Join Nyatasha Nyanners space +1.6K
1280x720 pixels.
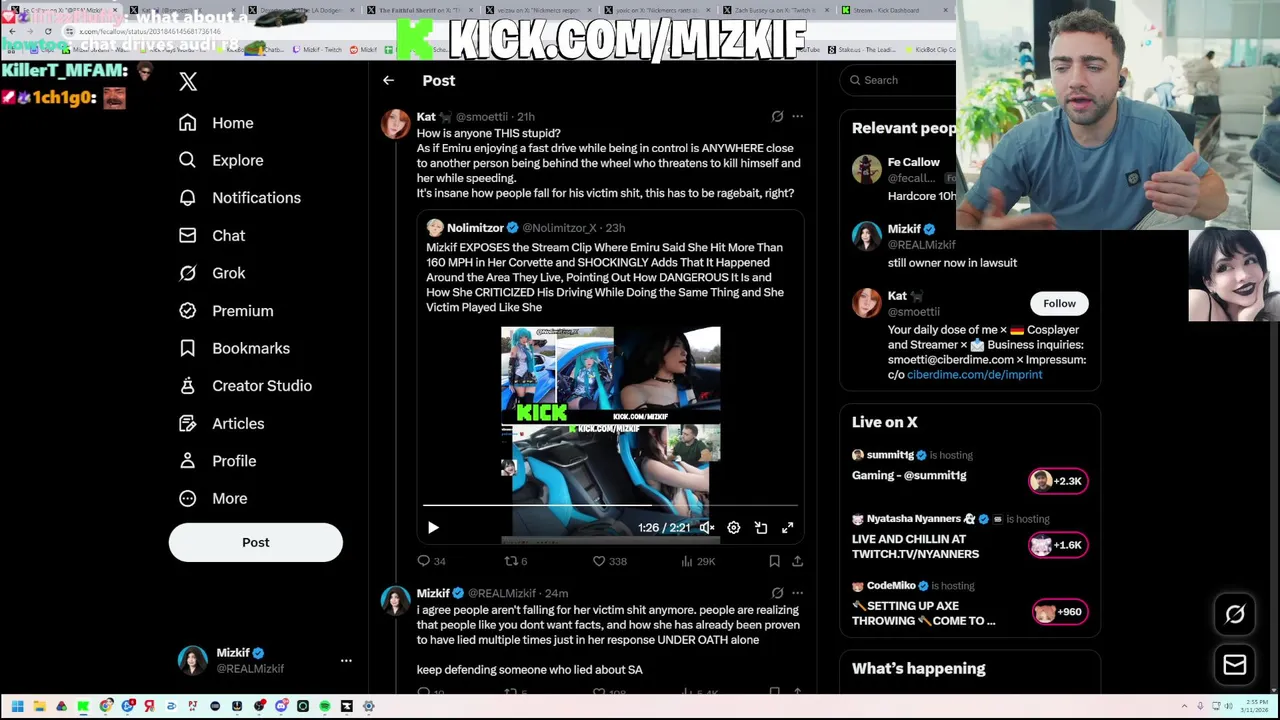[x=1058, y=545]
